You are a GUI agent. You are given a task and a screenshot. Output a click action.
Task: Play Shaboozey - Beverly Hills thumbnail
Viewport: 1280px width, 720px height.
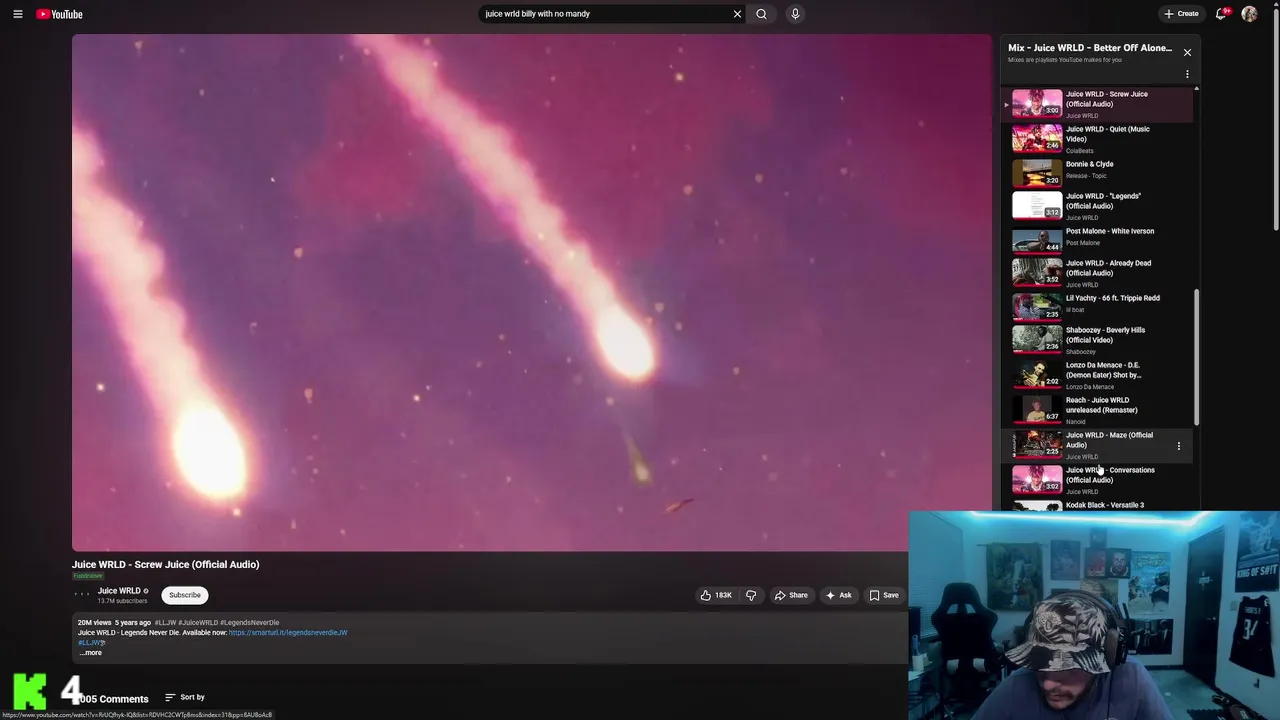click(1037, 339)
